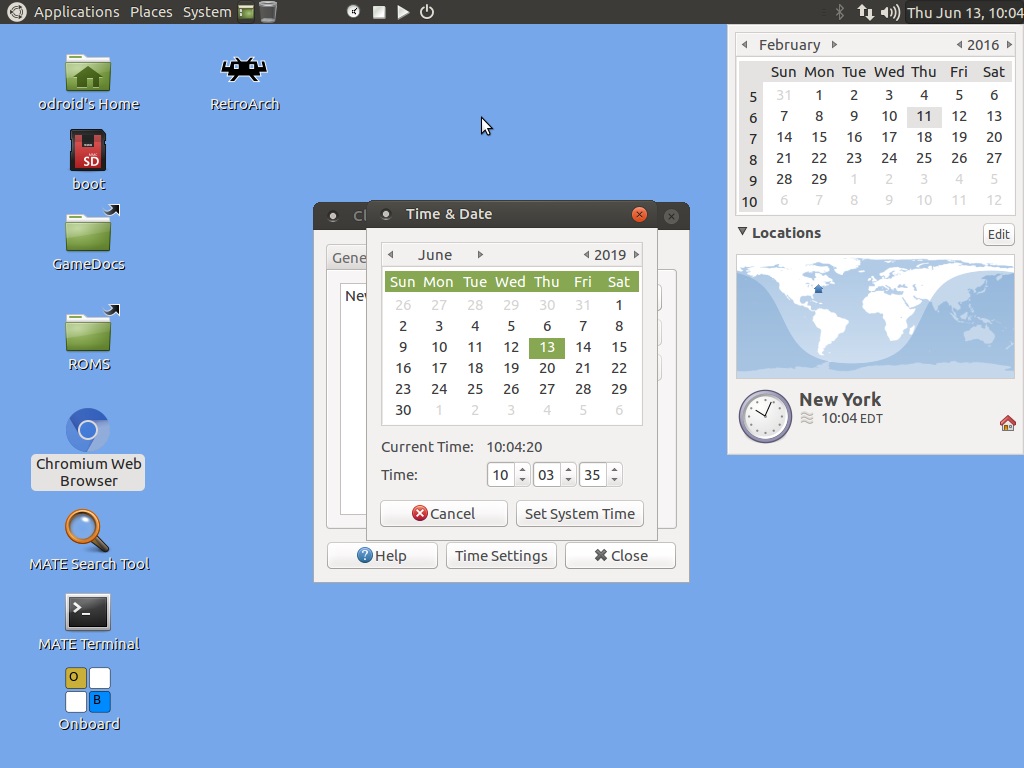
Task: Click the Set System Time button
Action: 580,513
